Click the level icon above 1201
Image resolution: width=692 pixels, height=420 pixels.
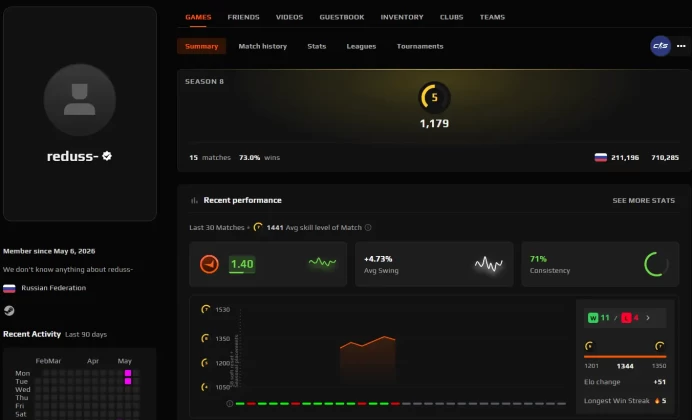click(589, 346)
